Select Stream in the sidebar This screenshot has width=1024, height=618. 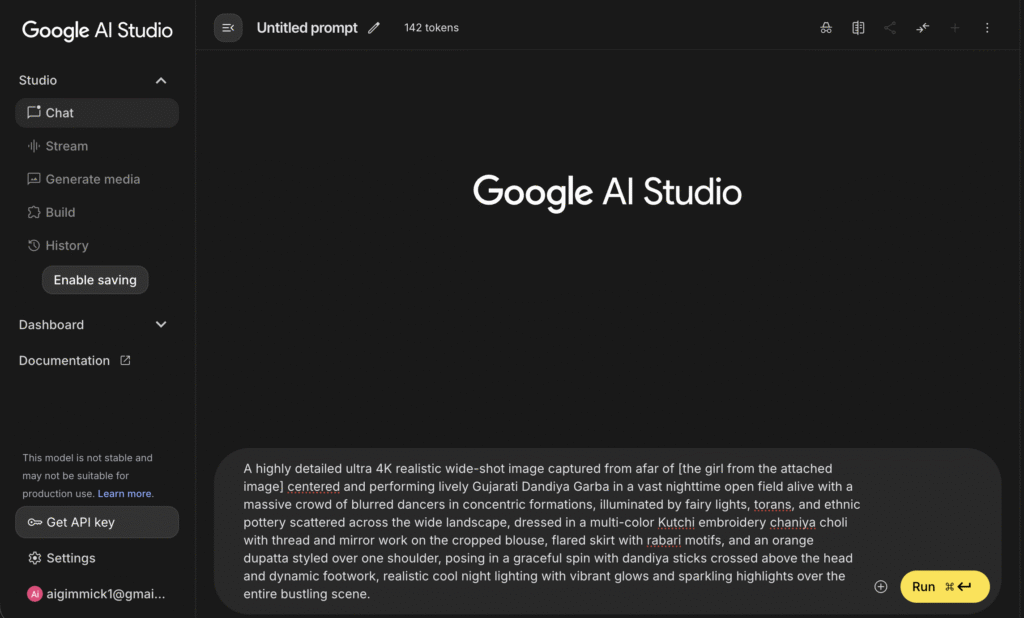(x=66, y=146)
